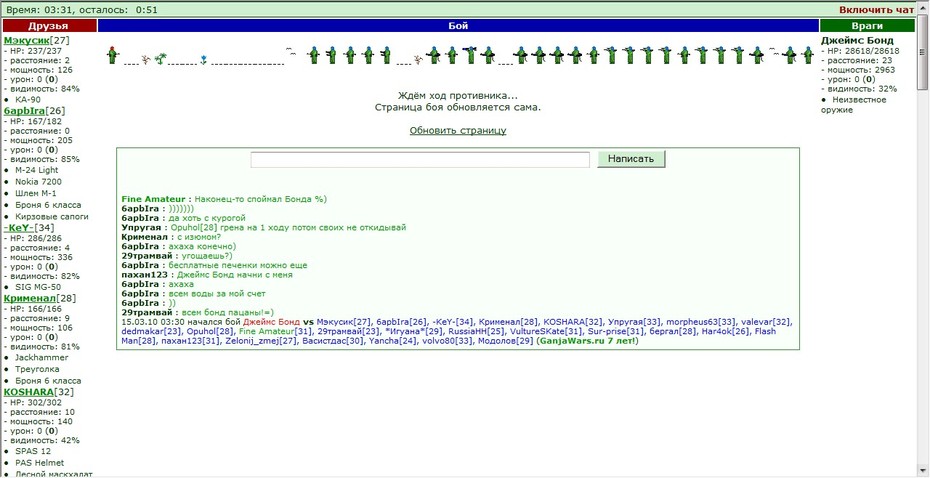Open Fine Amateur[31] link in battle log
Screen dimensions: 930x478
point(276,332)
